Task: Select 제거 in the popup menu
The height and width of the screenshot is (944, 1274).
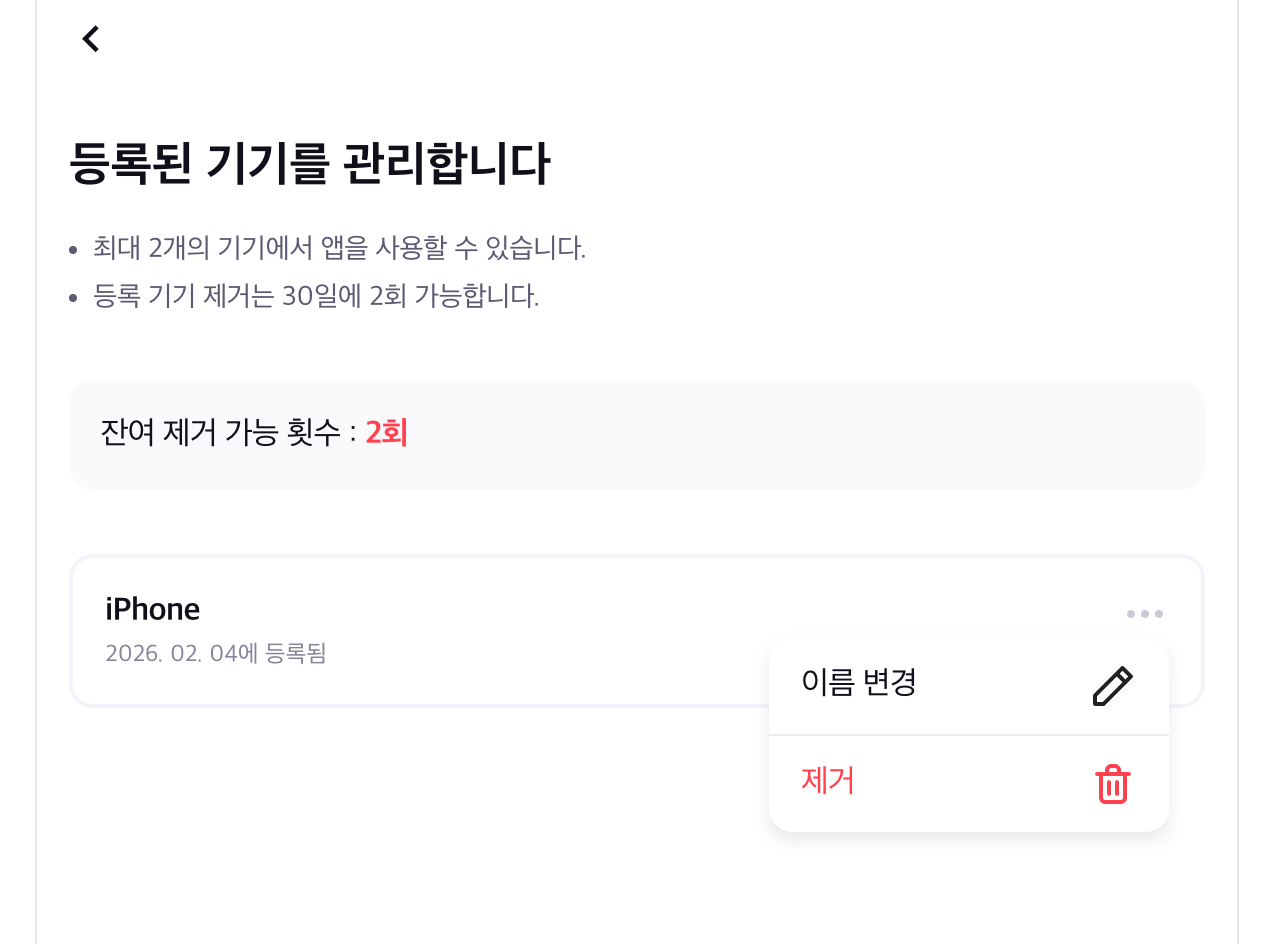Action: [x=827, y=782]
